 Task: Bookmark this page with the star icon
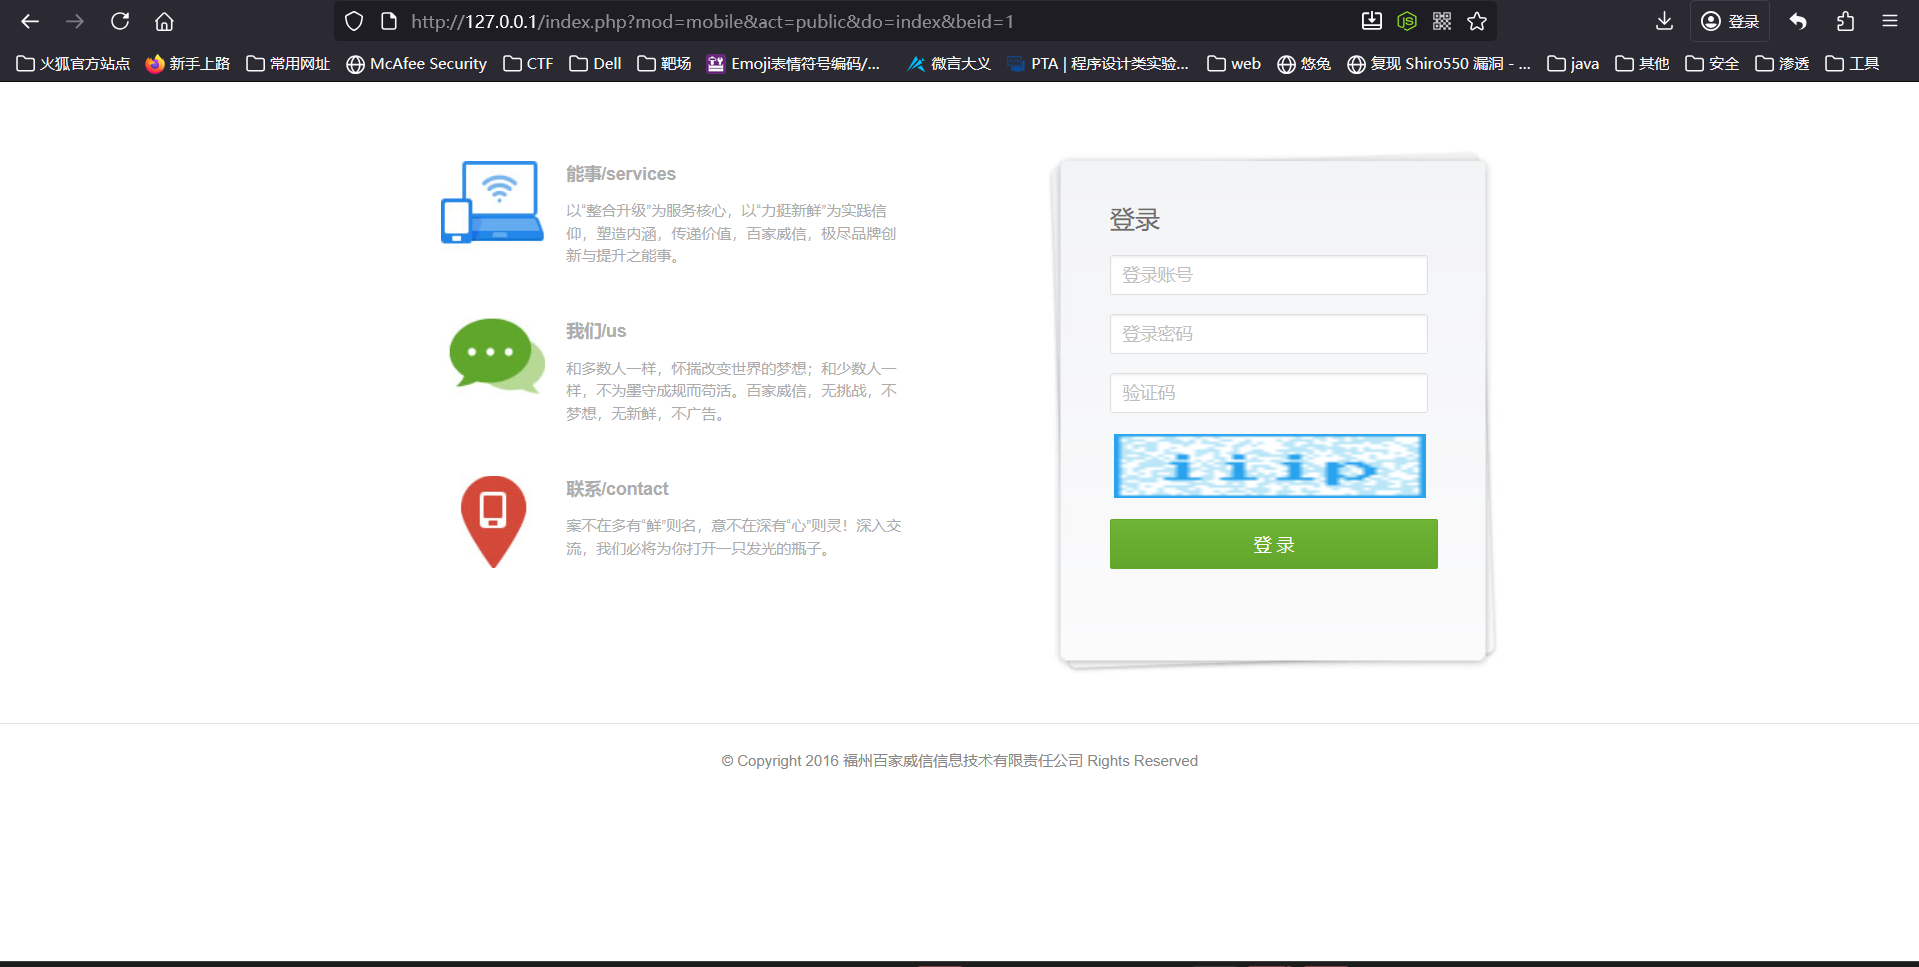(1477, 21)
